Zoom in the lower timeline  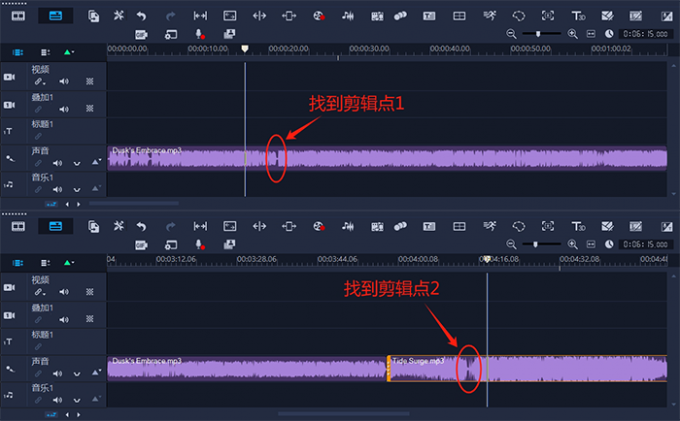click(572, 244)
